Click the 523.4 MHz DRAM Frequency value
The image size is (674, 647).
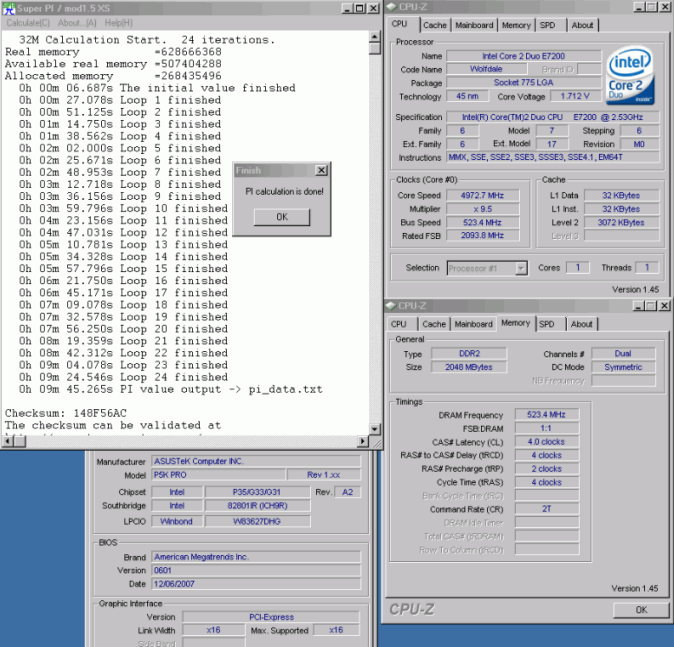click(x=546, y=415)
